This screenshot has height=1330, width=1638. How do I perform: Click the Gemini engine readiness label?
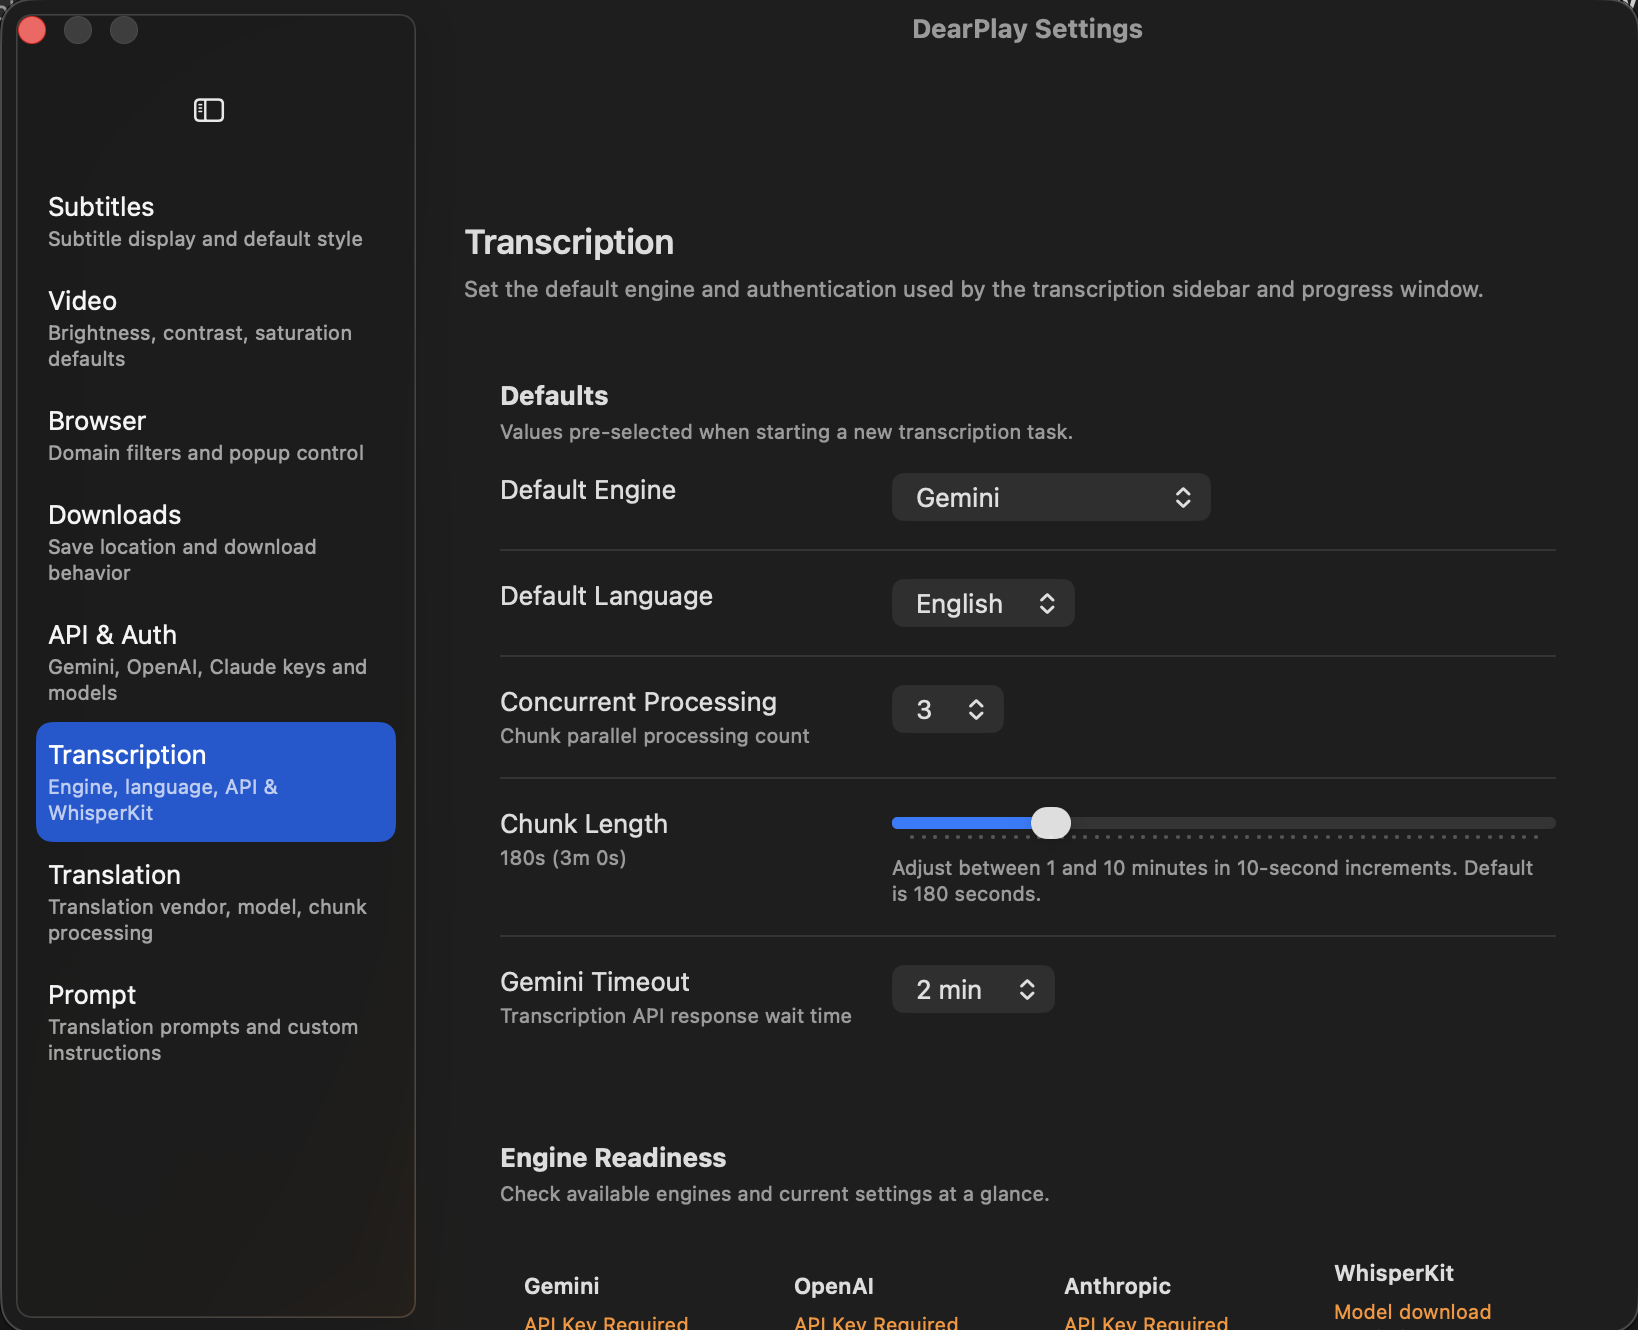point(562,1286)
